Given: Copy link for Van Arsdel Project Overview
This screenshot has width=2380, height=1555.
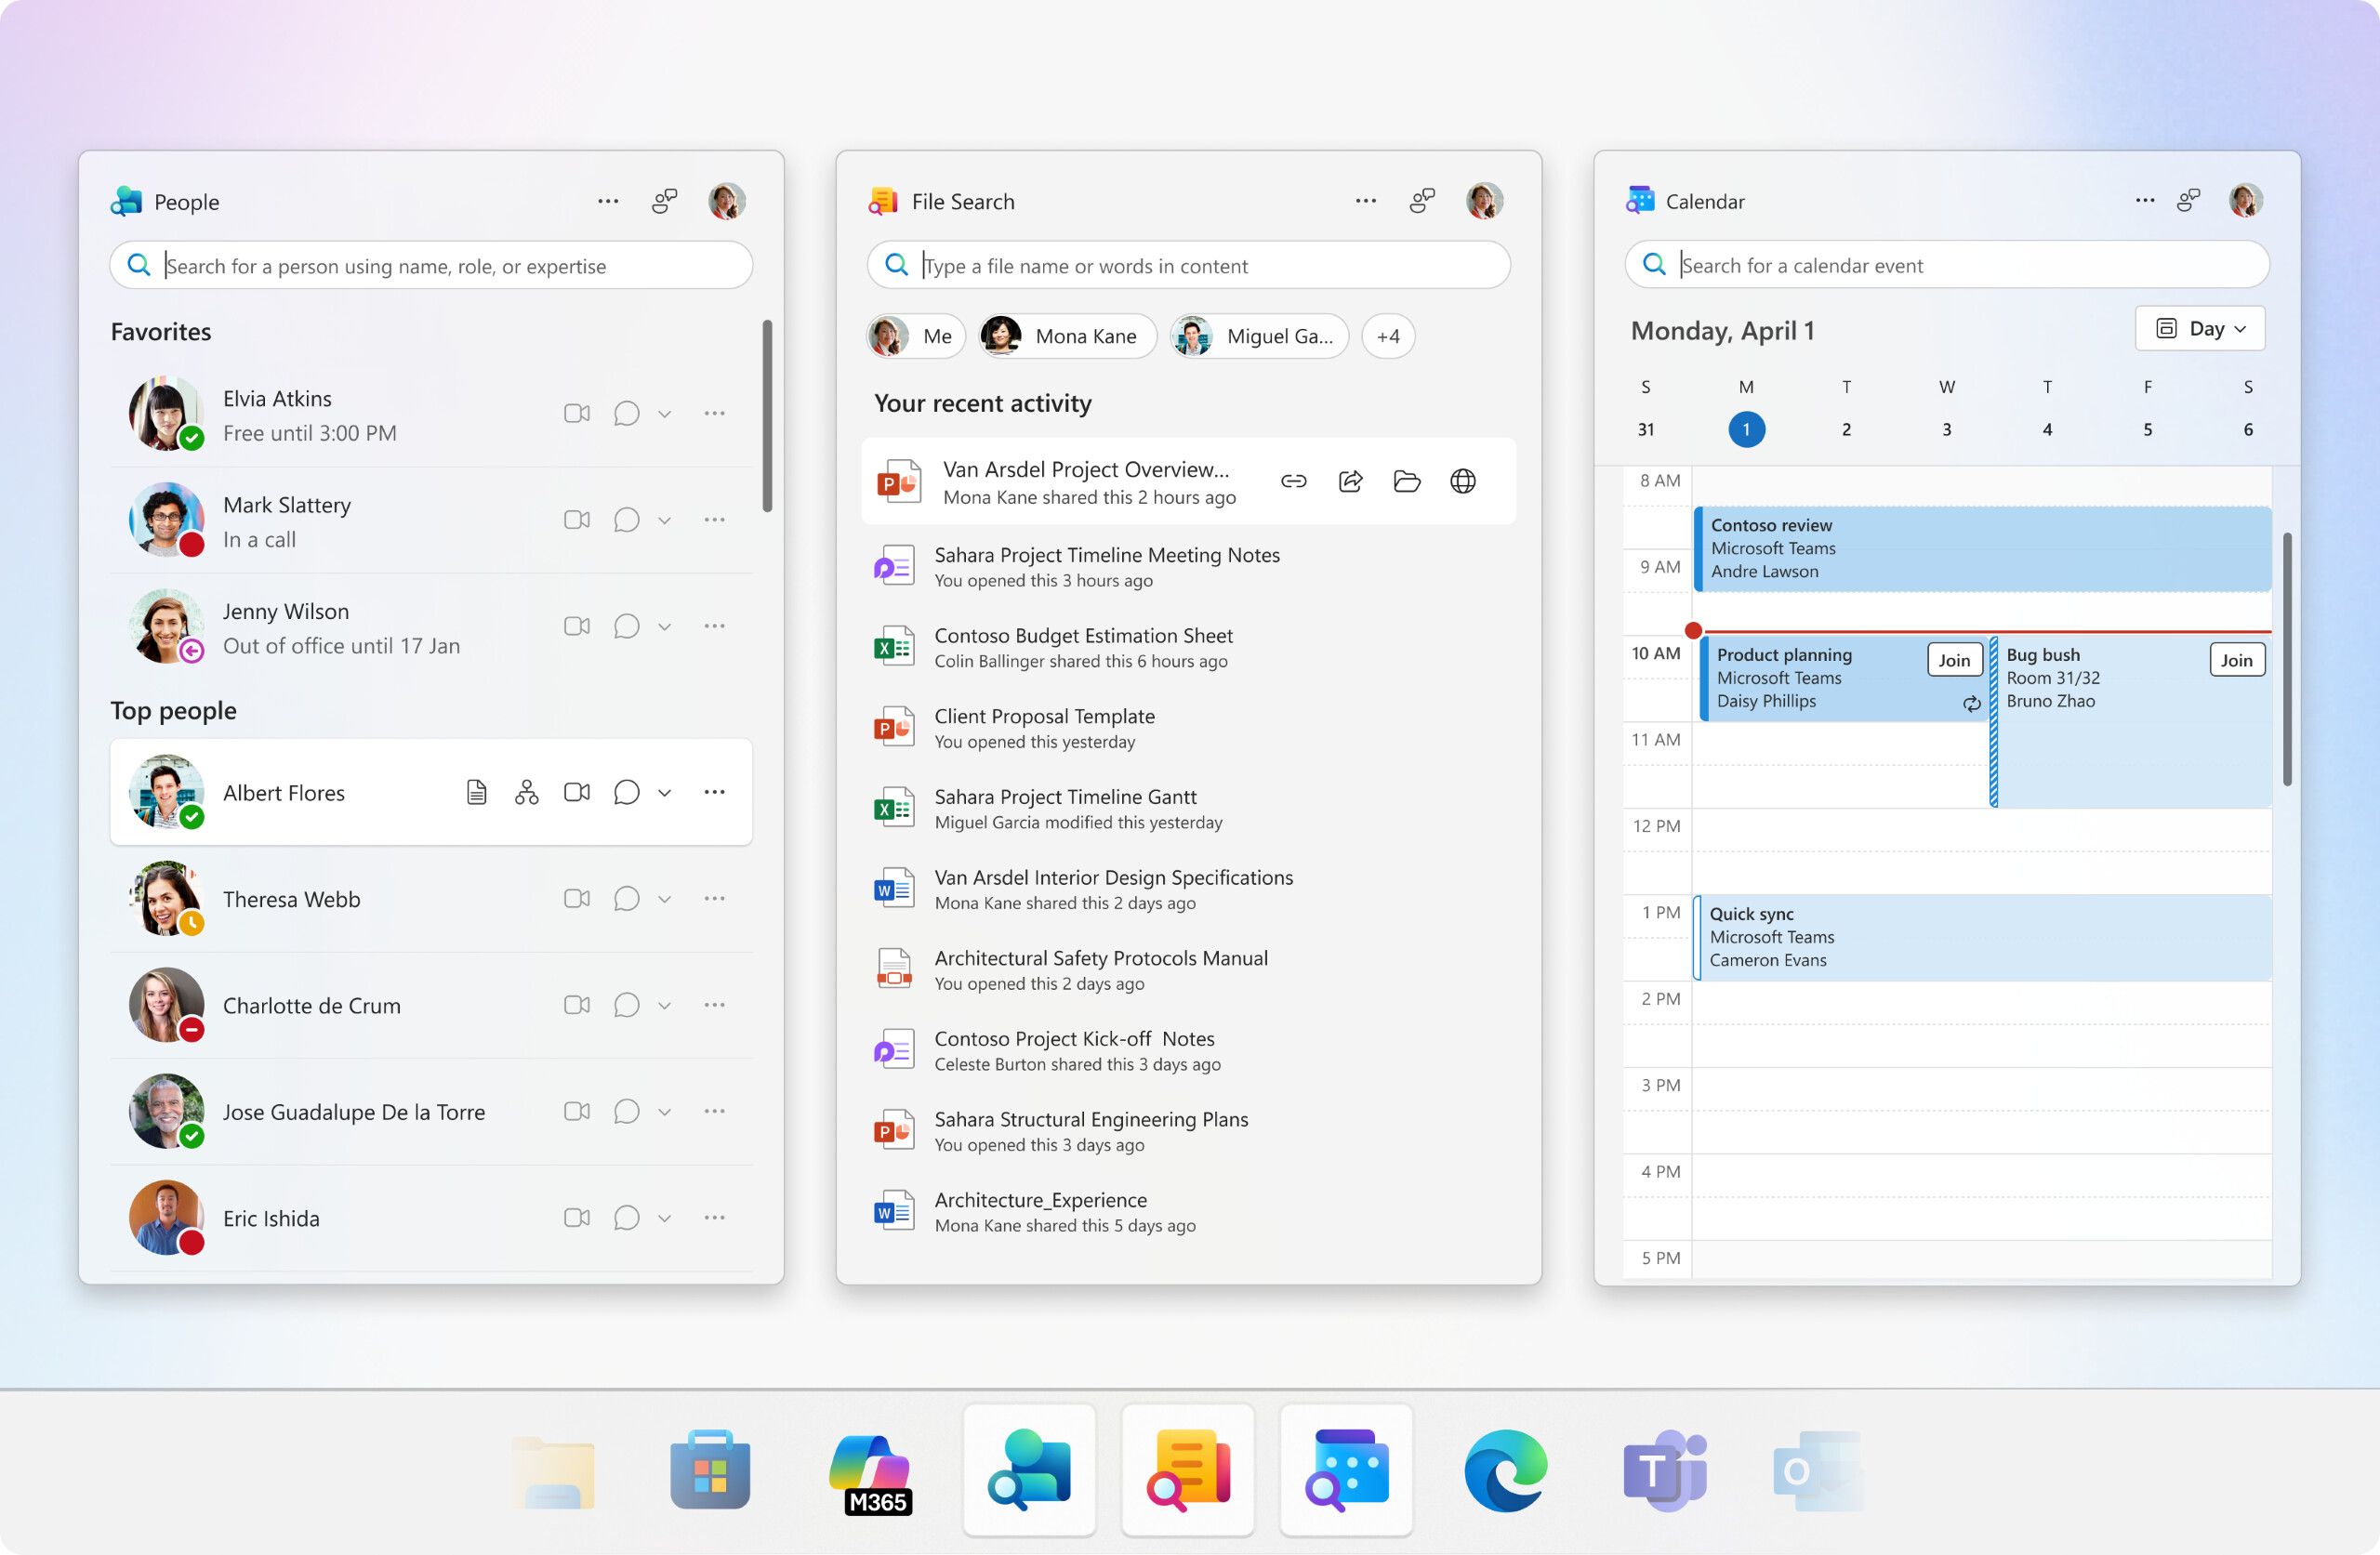Looking at the screenshot, I should 1293,481.
